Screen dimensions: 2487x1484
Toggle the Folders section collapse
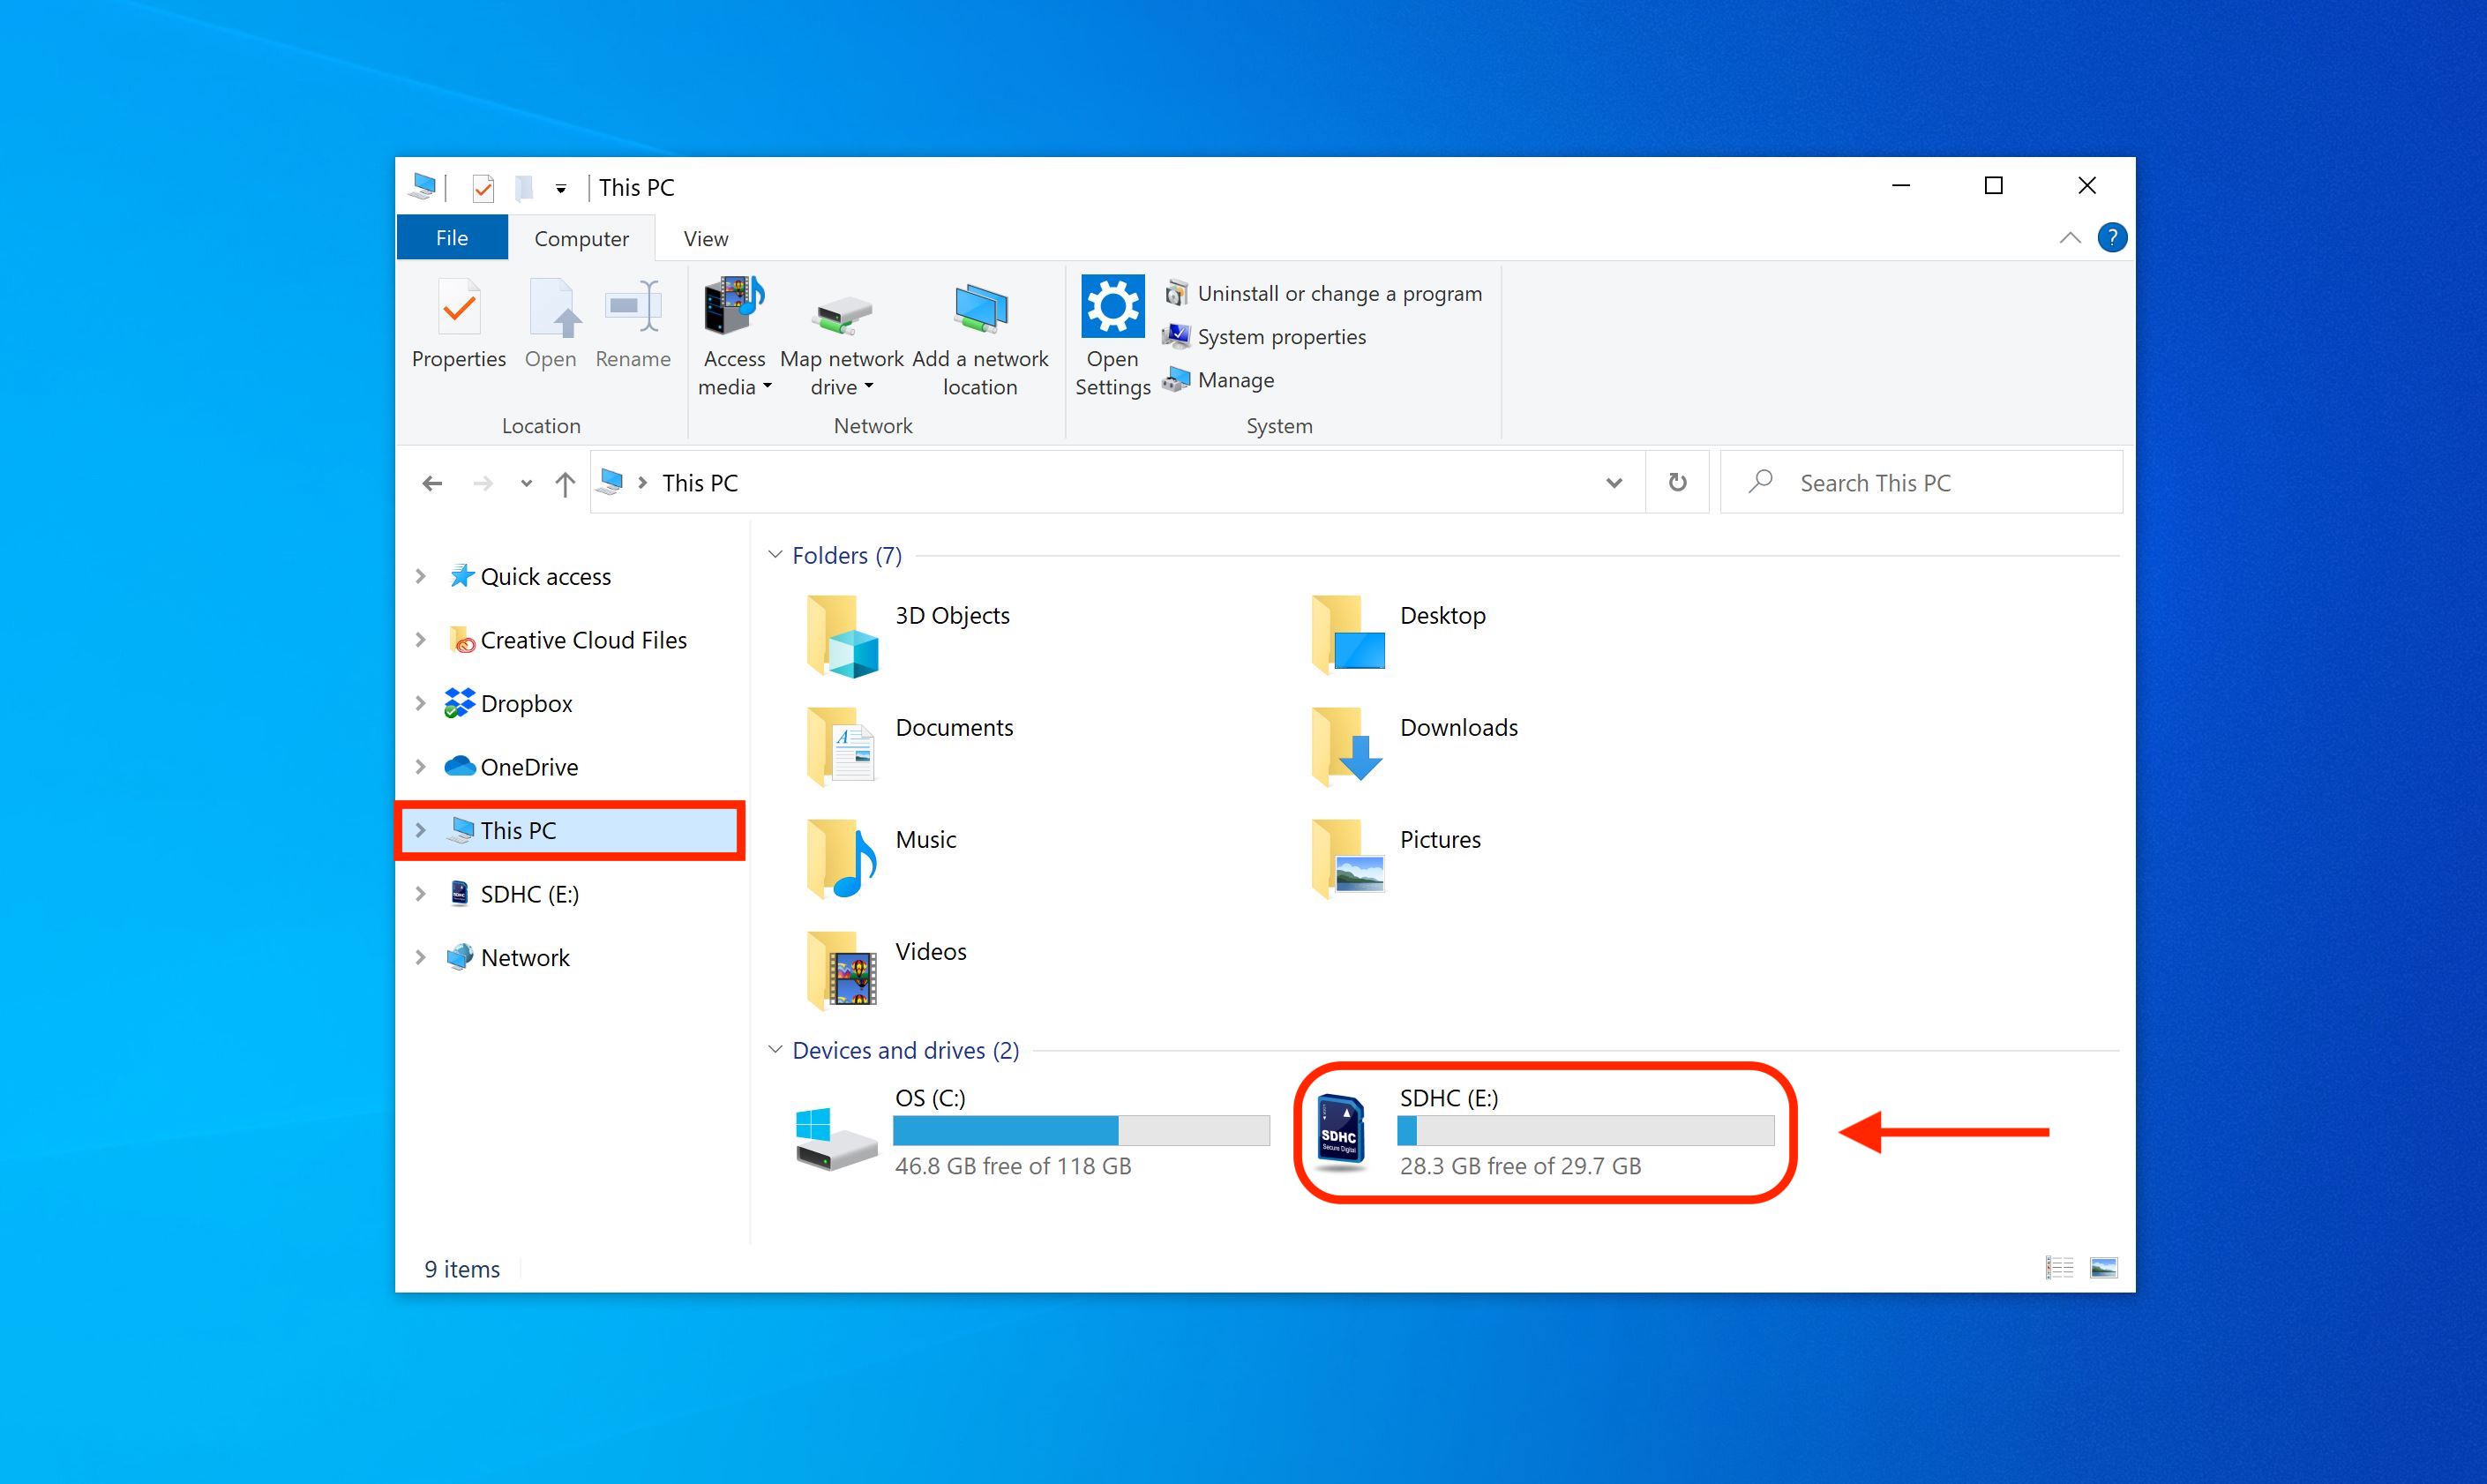coord(777,555)
